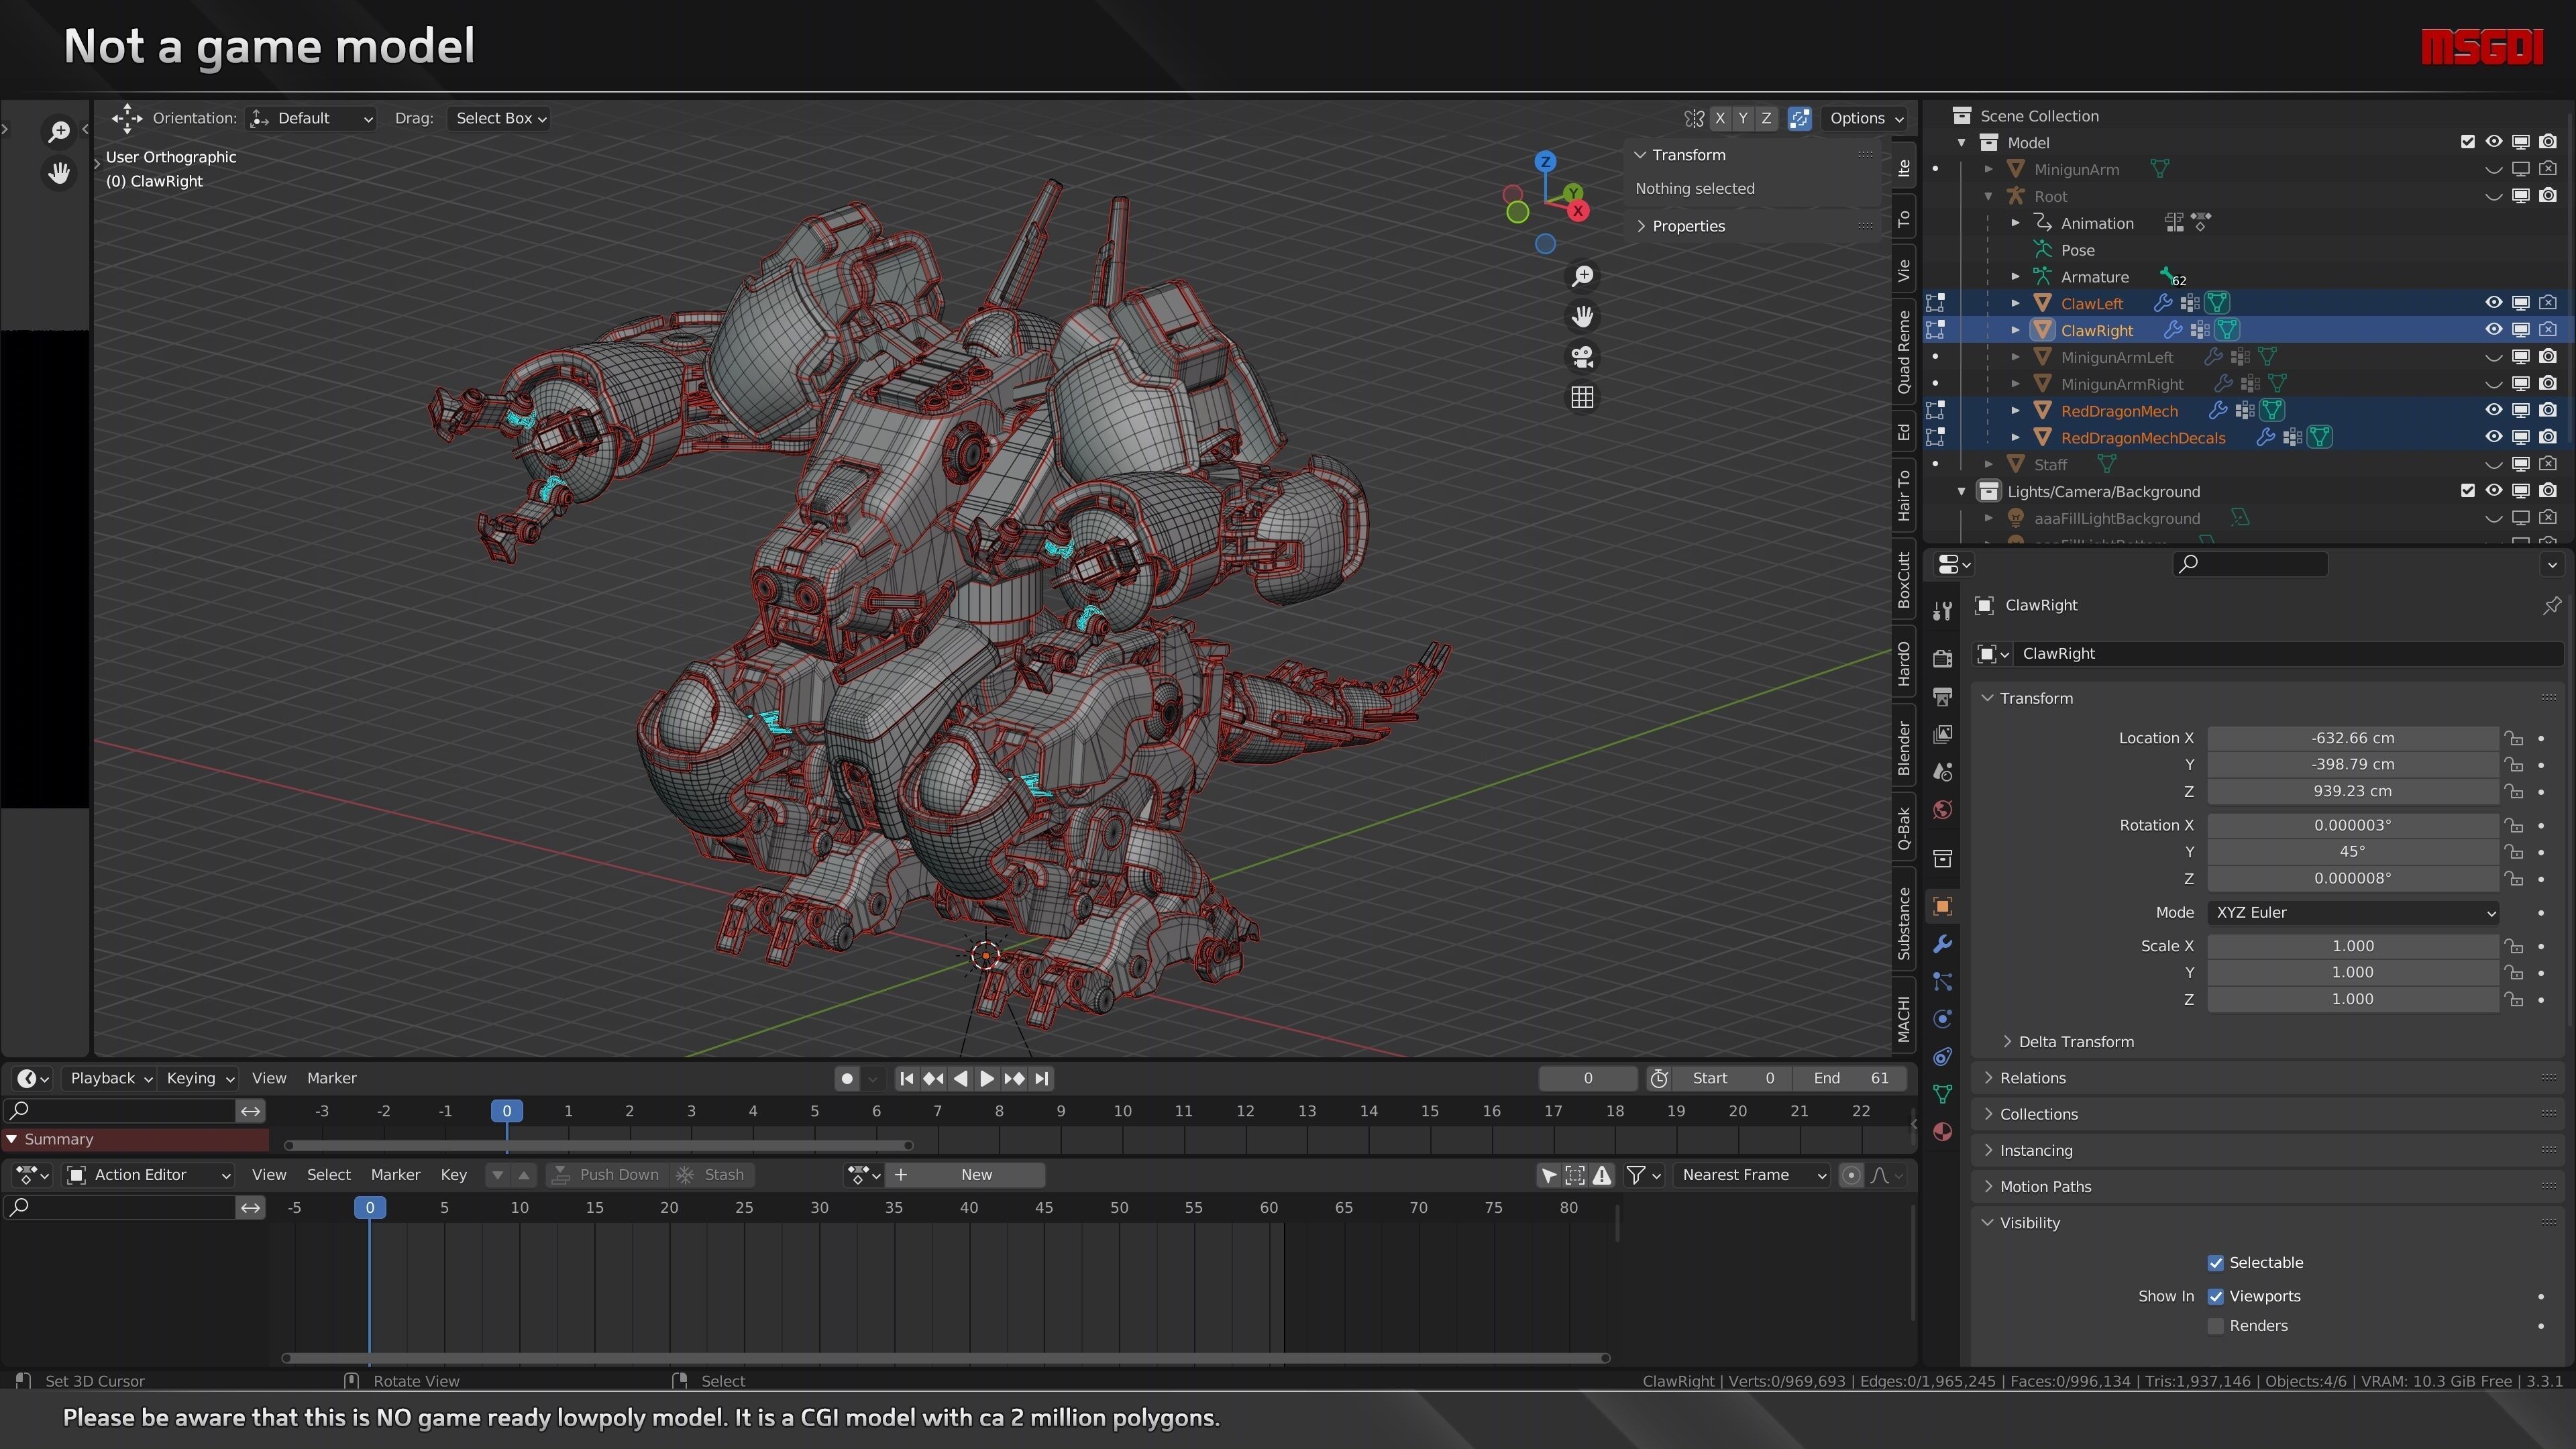Open the Modifiers wrench properties tab
This screenshot has width=2576, height=1449.
coord(1942,944)
